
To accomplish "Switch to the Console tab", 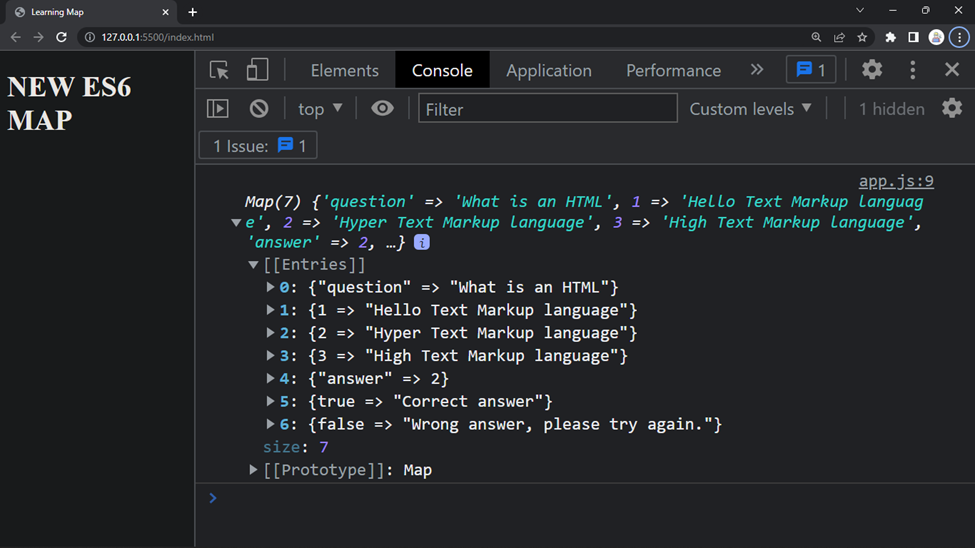I will pyautogui.click(x=442, y=70).
